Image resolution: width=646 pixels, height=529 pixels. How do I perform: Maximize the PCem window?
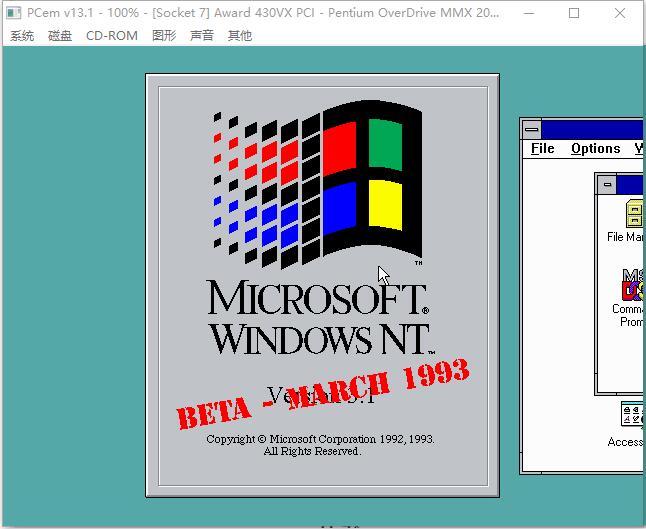point(574,13)
